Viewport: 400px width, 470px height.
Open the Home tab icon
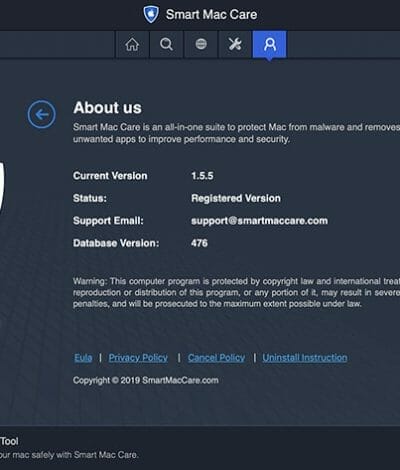[x=132, y=44]
